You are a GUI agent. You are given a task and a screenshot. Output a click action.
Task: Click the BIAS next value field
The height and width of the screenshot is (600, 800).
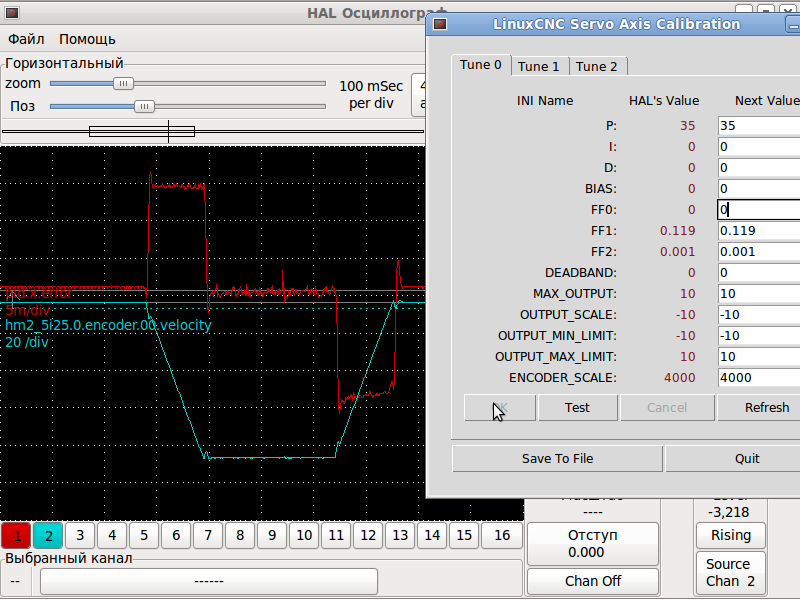tap(759, 189)
